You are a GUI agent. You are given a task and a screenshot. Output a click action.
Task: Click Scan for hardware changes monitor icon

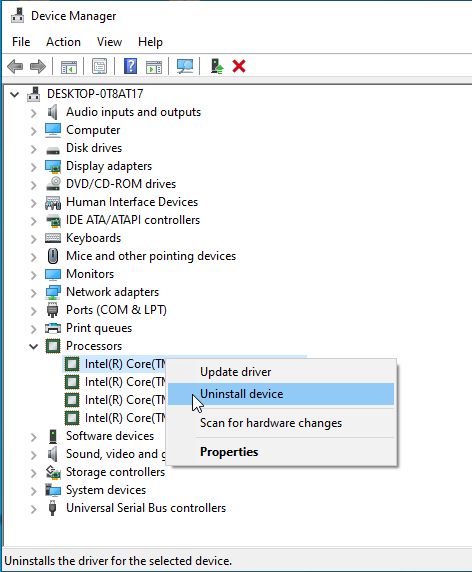185,66
